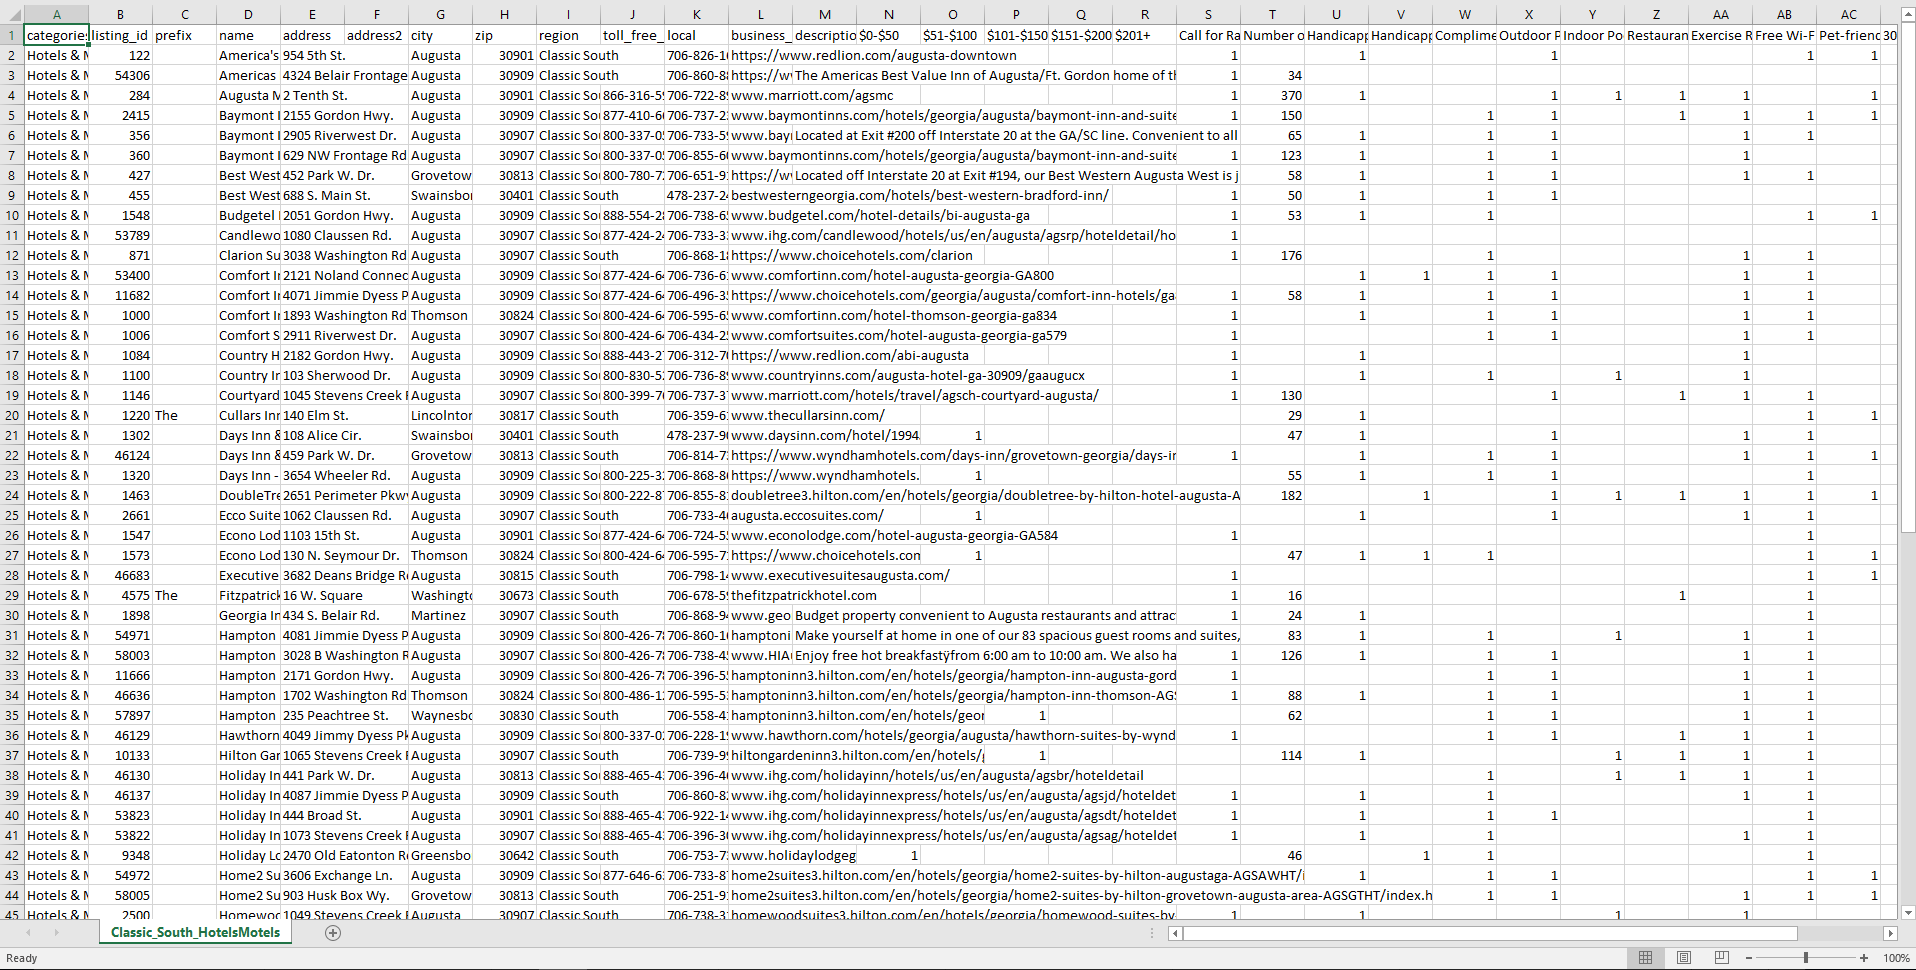Select cell with listing_id 53789
This screenshot has width=1916, height=970.
pos(120,235)
